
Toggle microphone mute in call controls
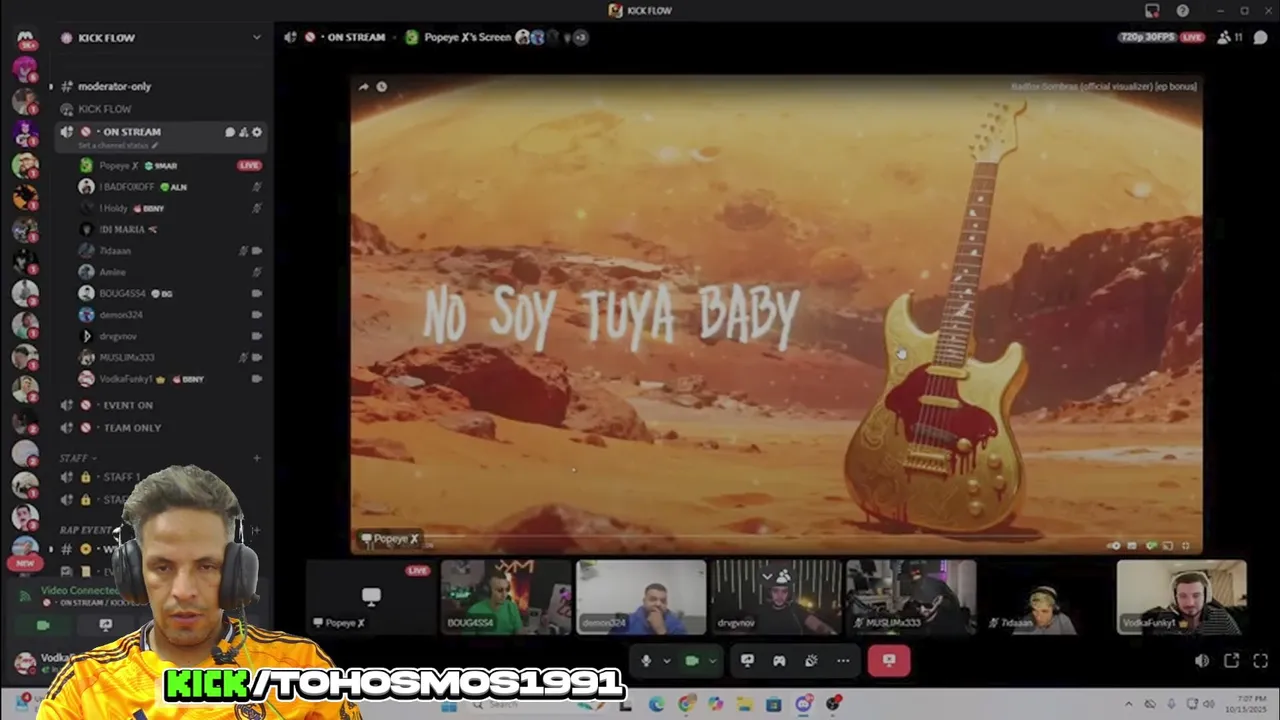(x=646, y=661)
